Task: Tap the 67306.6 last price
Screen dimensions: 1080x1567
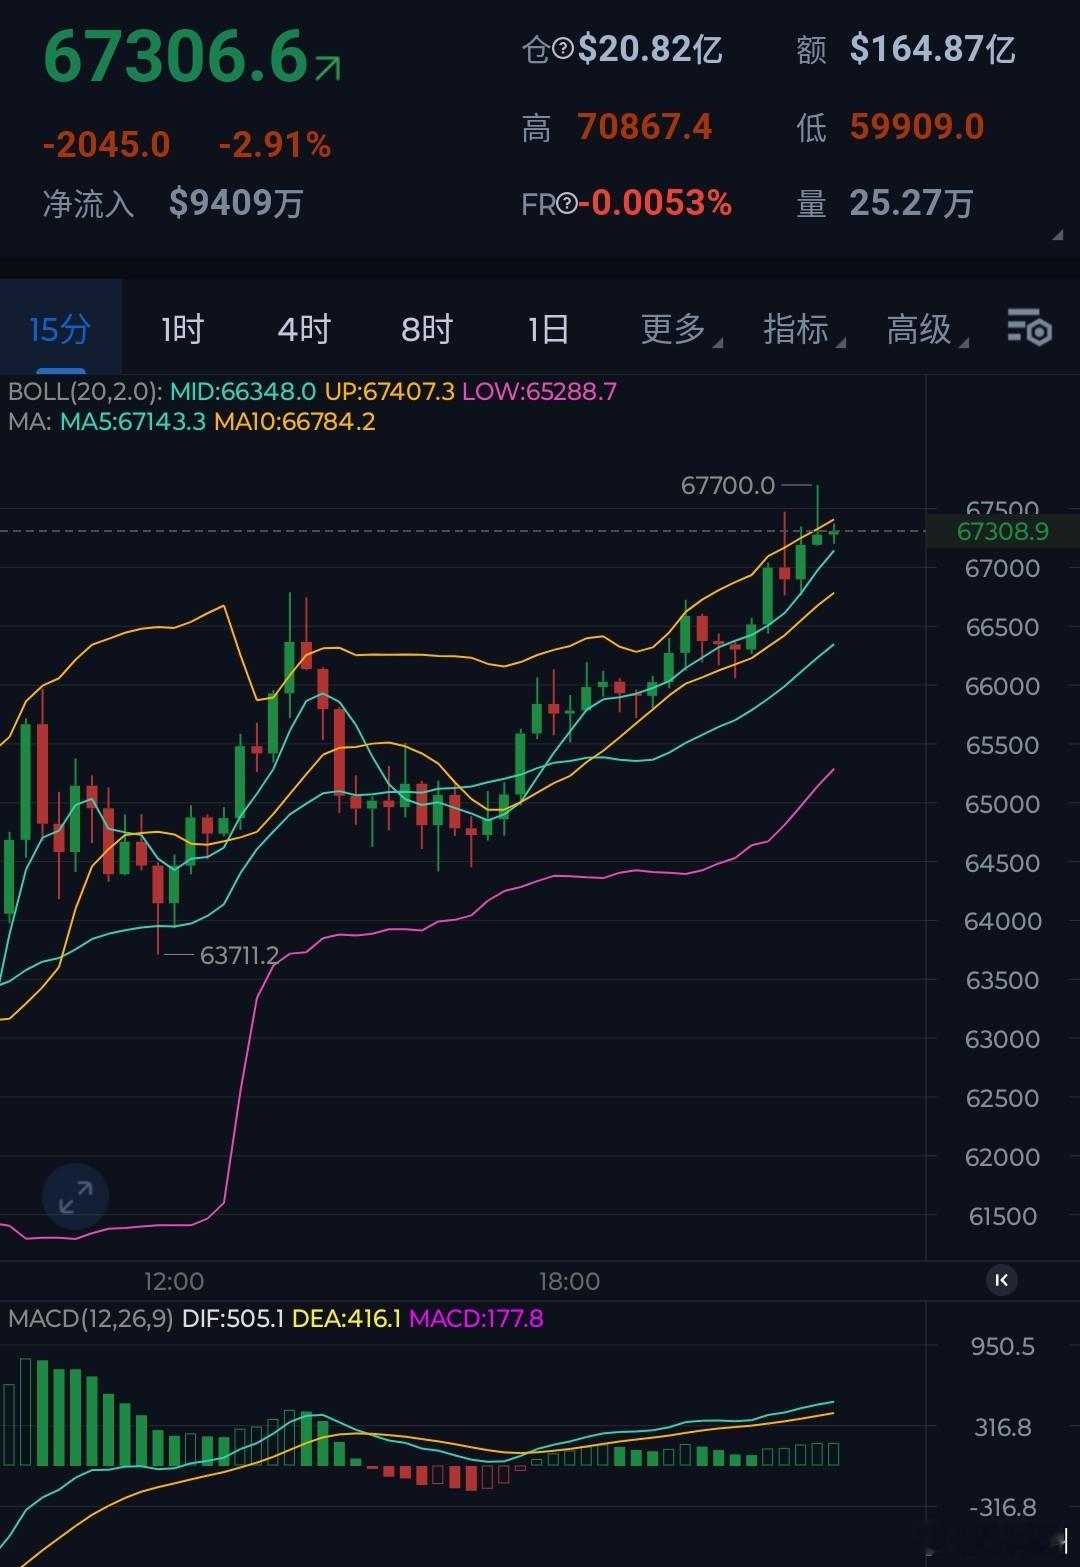Action: [175, 56]
